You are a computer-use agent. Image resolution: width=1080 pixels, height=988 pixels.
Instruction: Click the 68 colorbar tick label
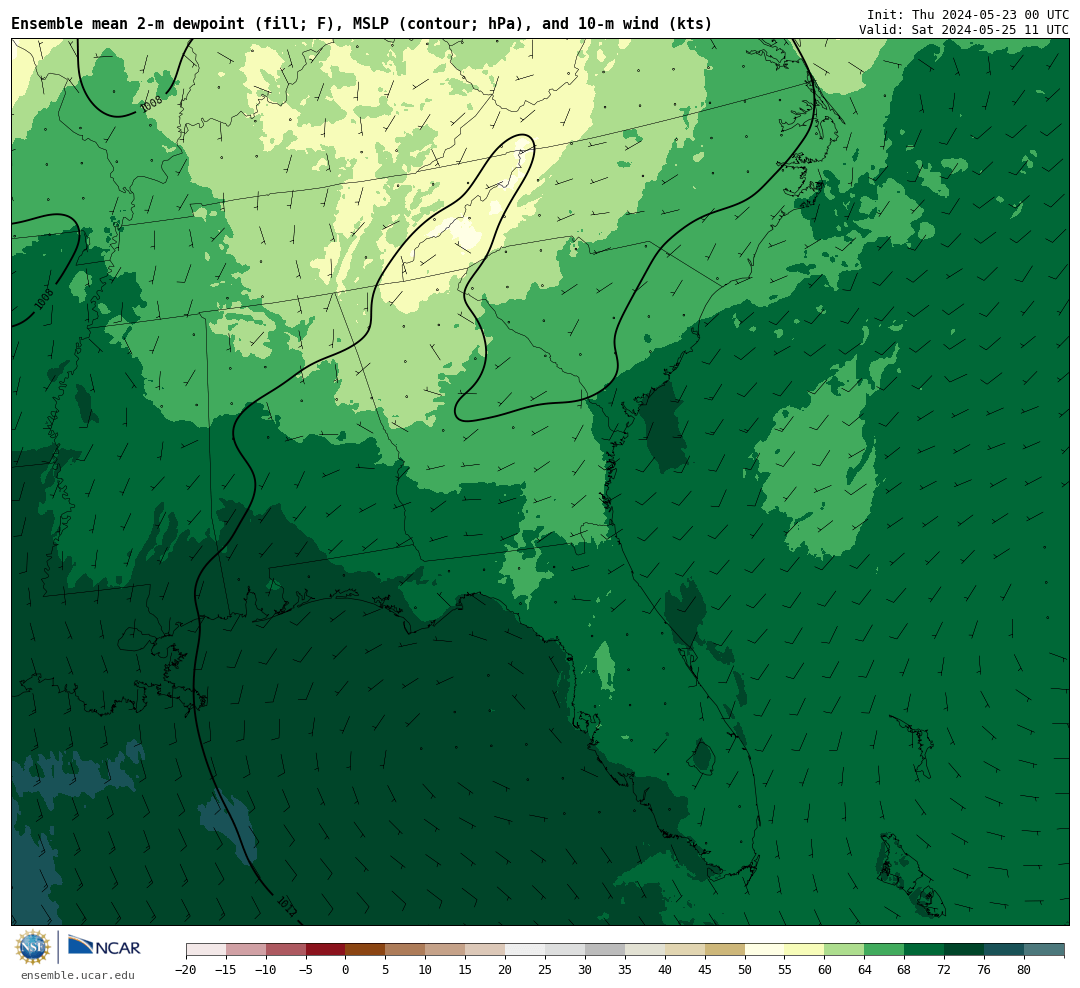[x=905, y=969]
